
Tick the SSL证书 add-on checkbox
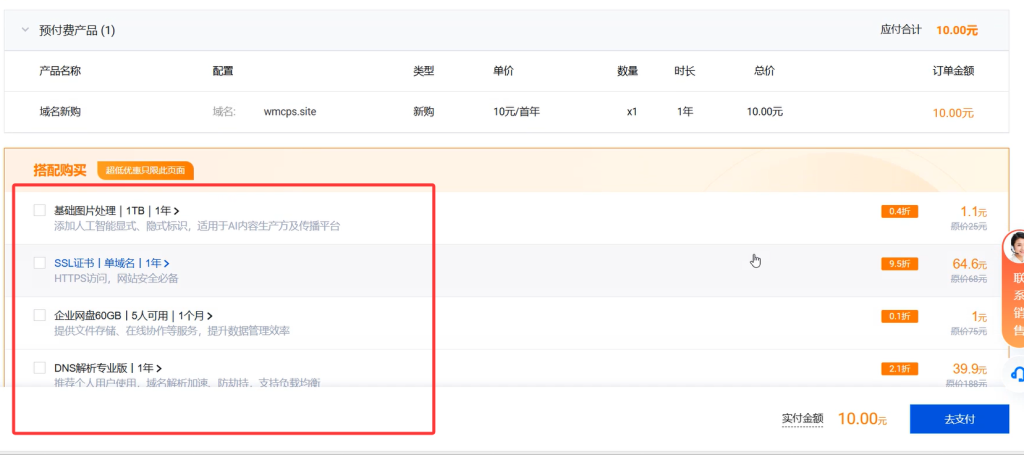40,263
